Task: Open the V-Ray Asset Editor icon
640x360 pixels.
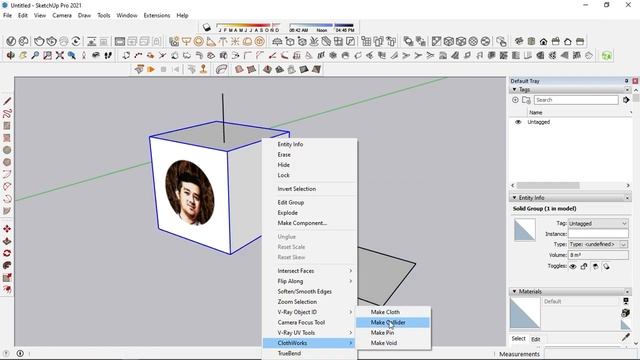Action: 11,41
